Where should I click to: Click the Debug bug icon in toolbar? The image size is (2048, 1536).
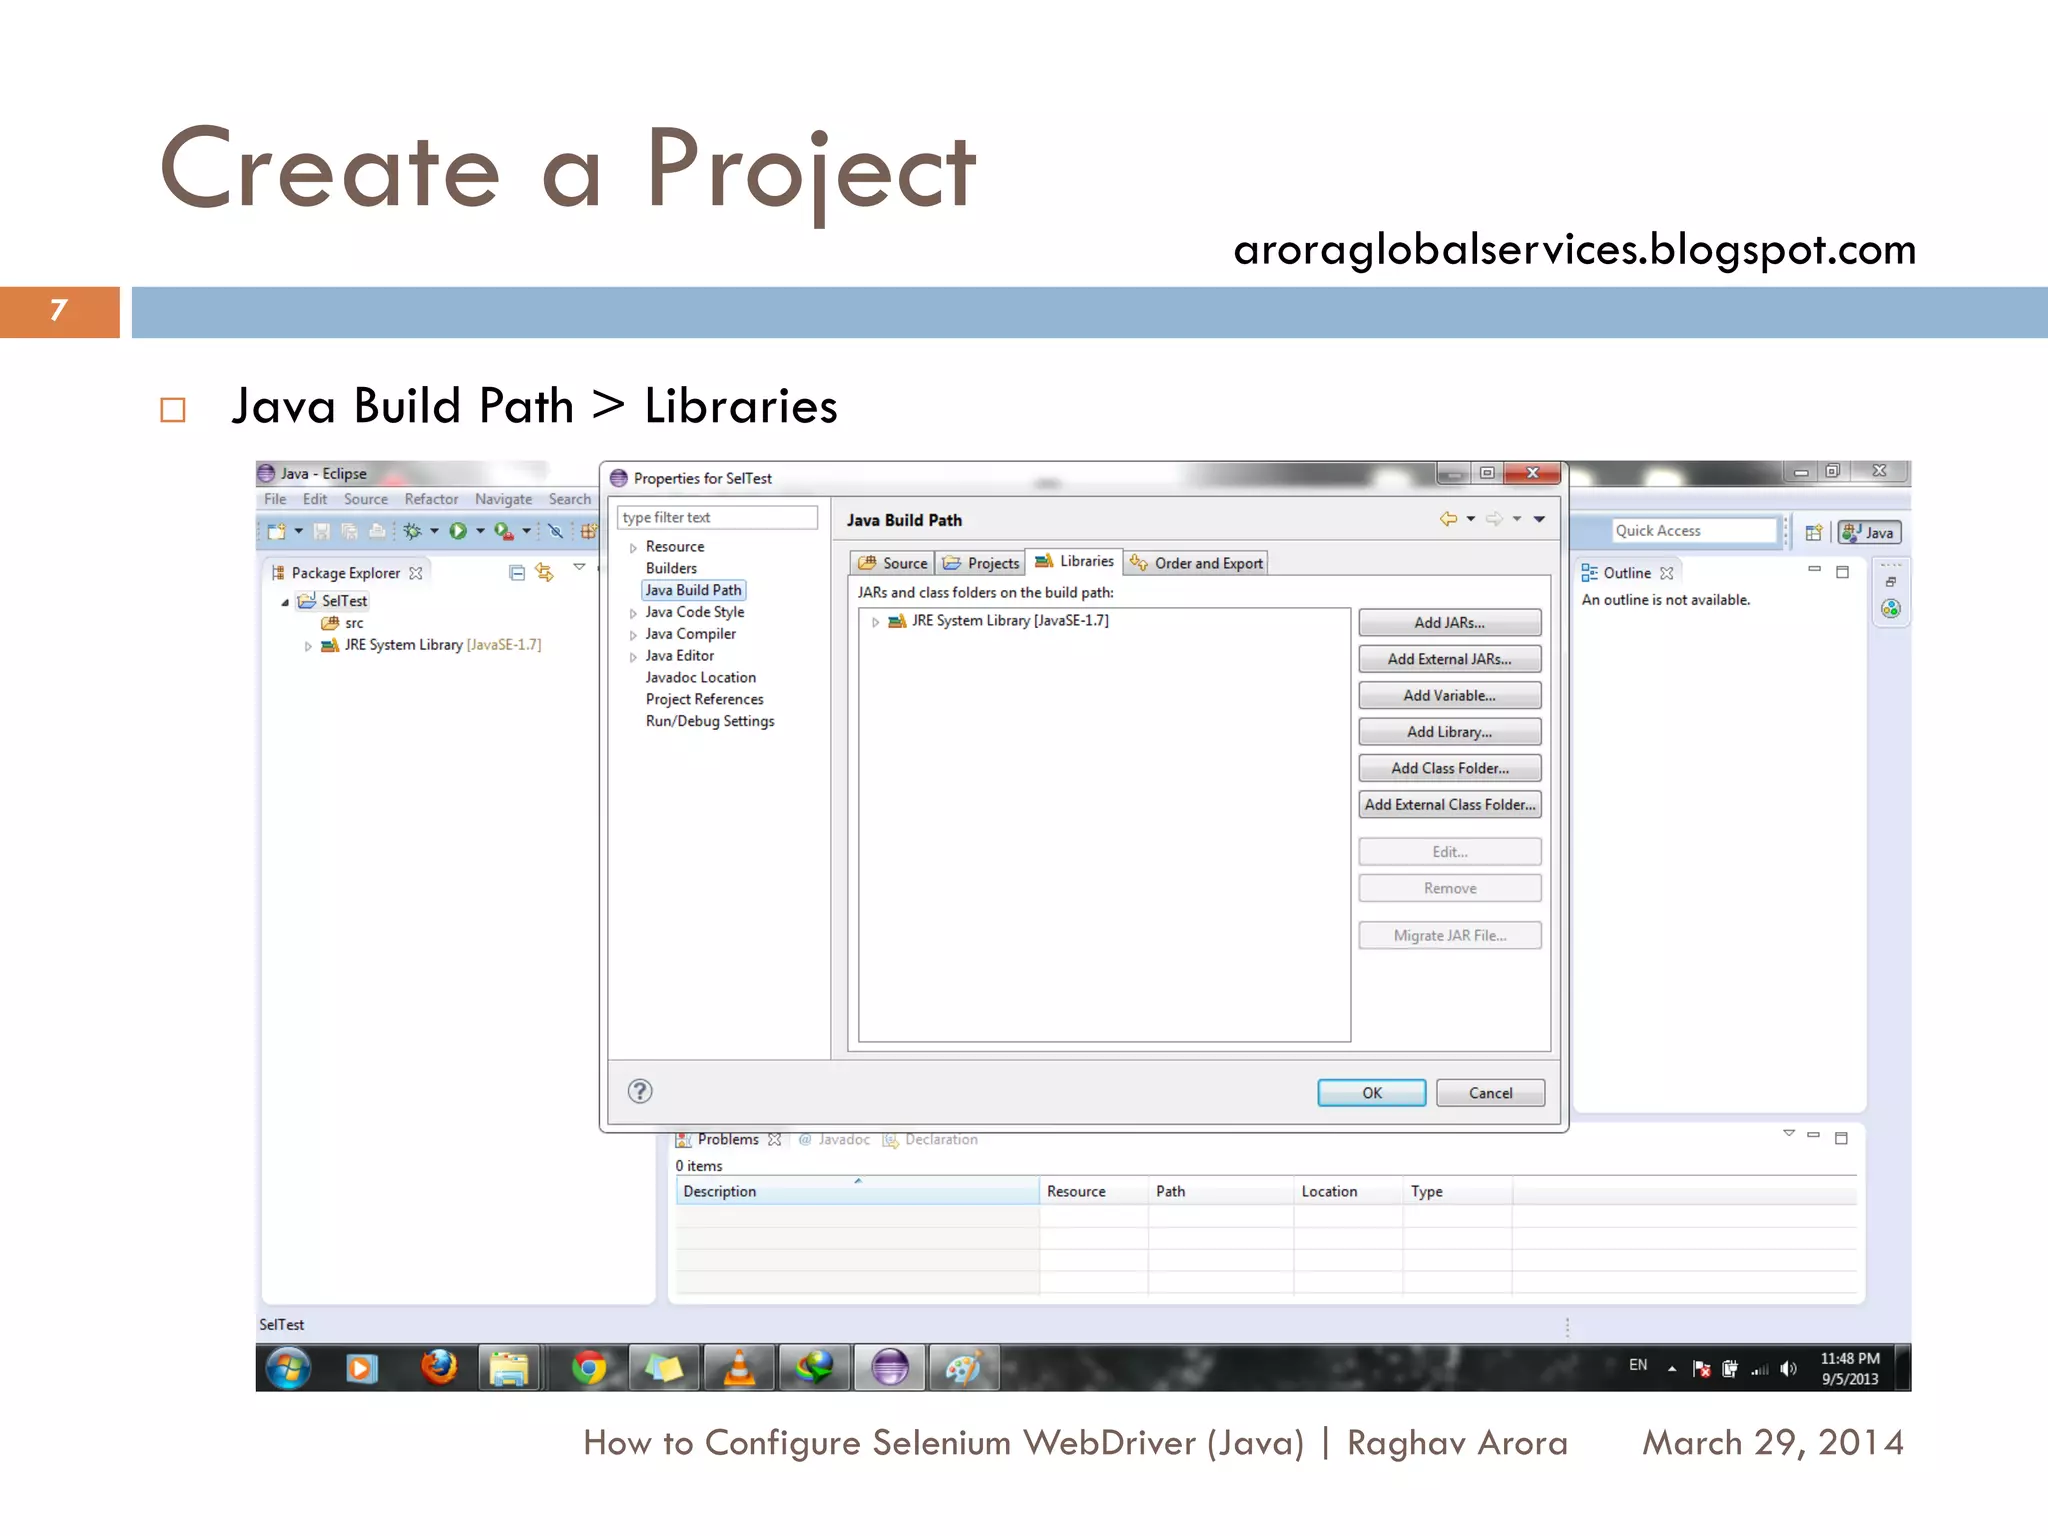[x=412, y=531]
